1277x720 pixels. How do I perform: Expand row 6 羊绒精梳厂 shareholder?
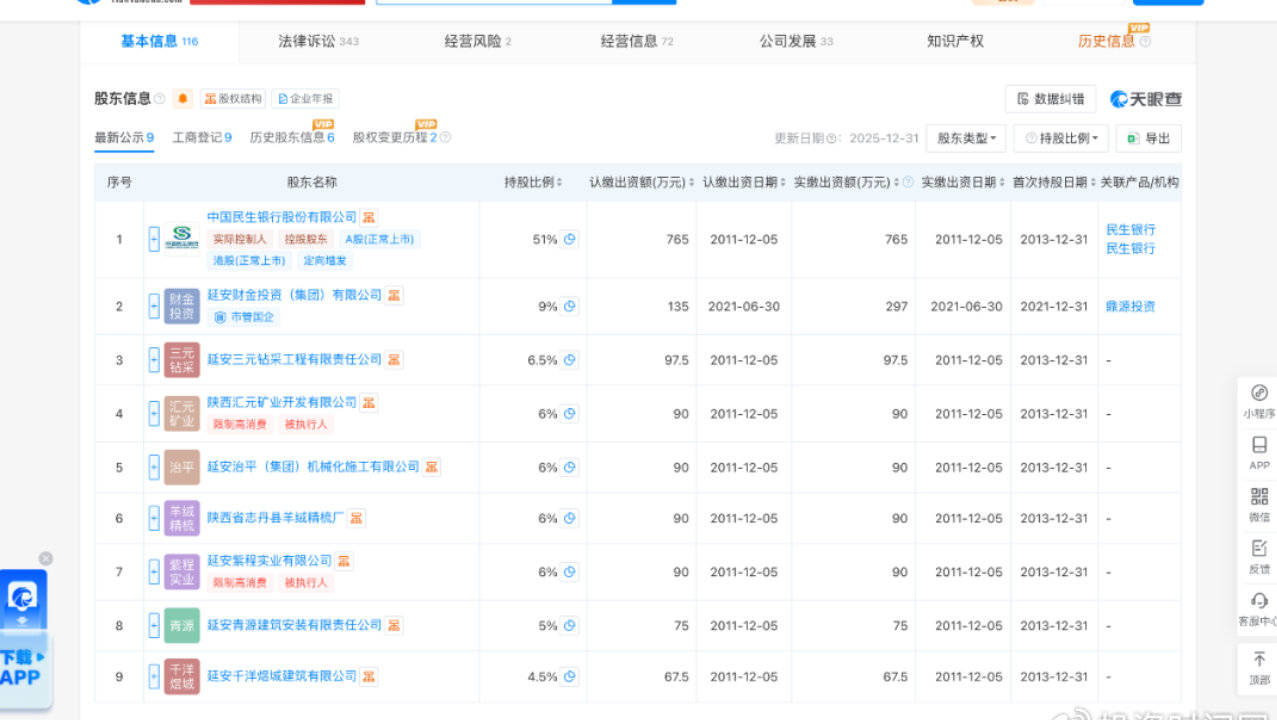coord(154,518)
